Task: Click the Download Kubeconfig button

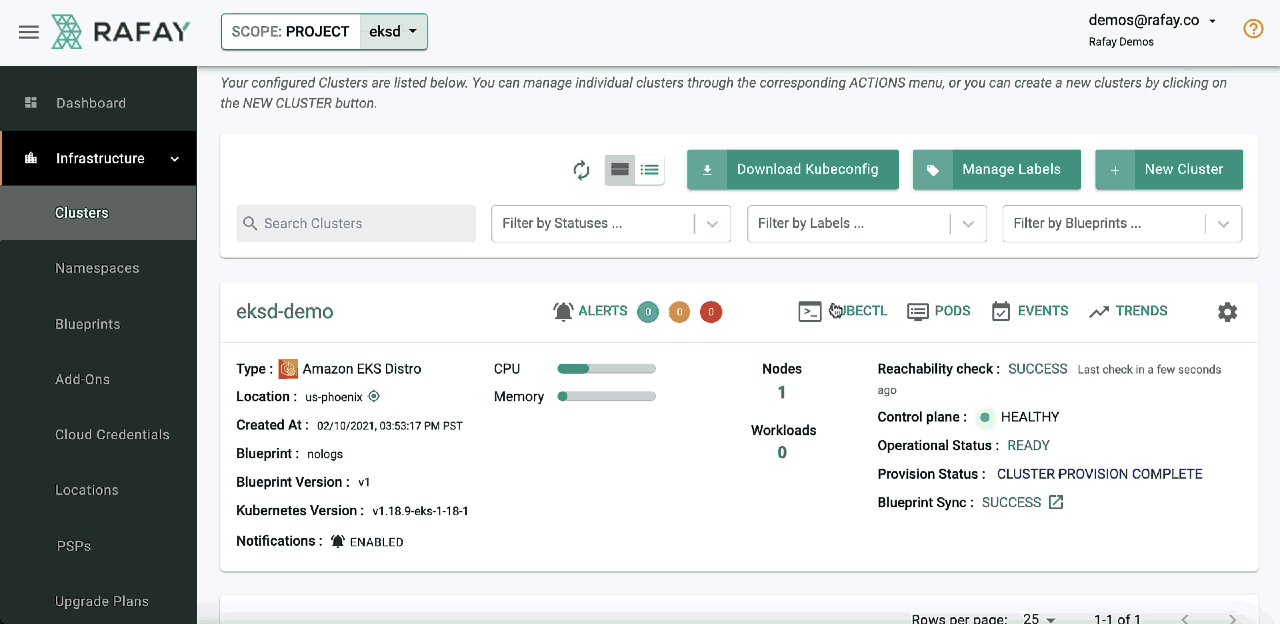Action: coord(792,170)
